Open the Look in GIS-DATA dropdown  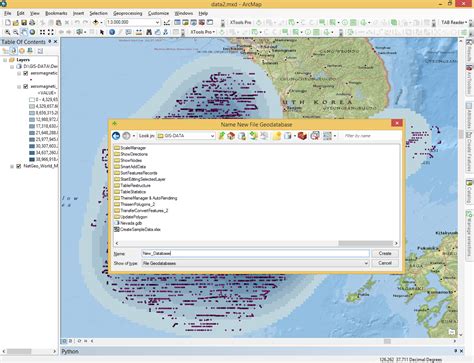click(212, 136)
